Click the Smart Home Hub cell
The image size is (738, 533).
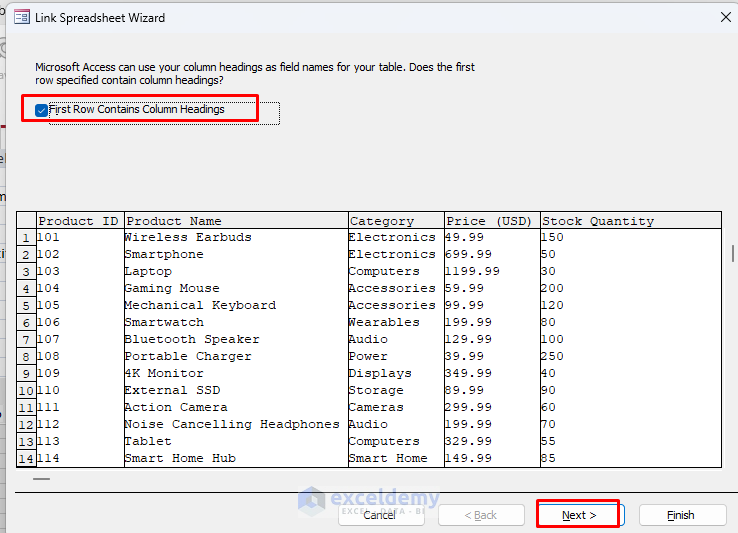236,458
